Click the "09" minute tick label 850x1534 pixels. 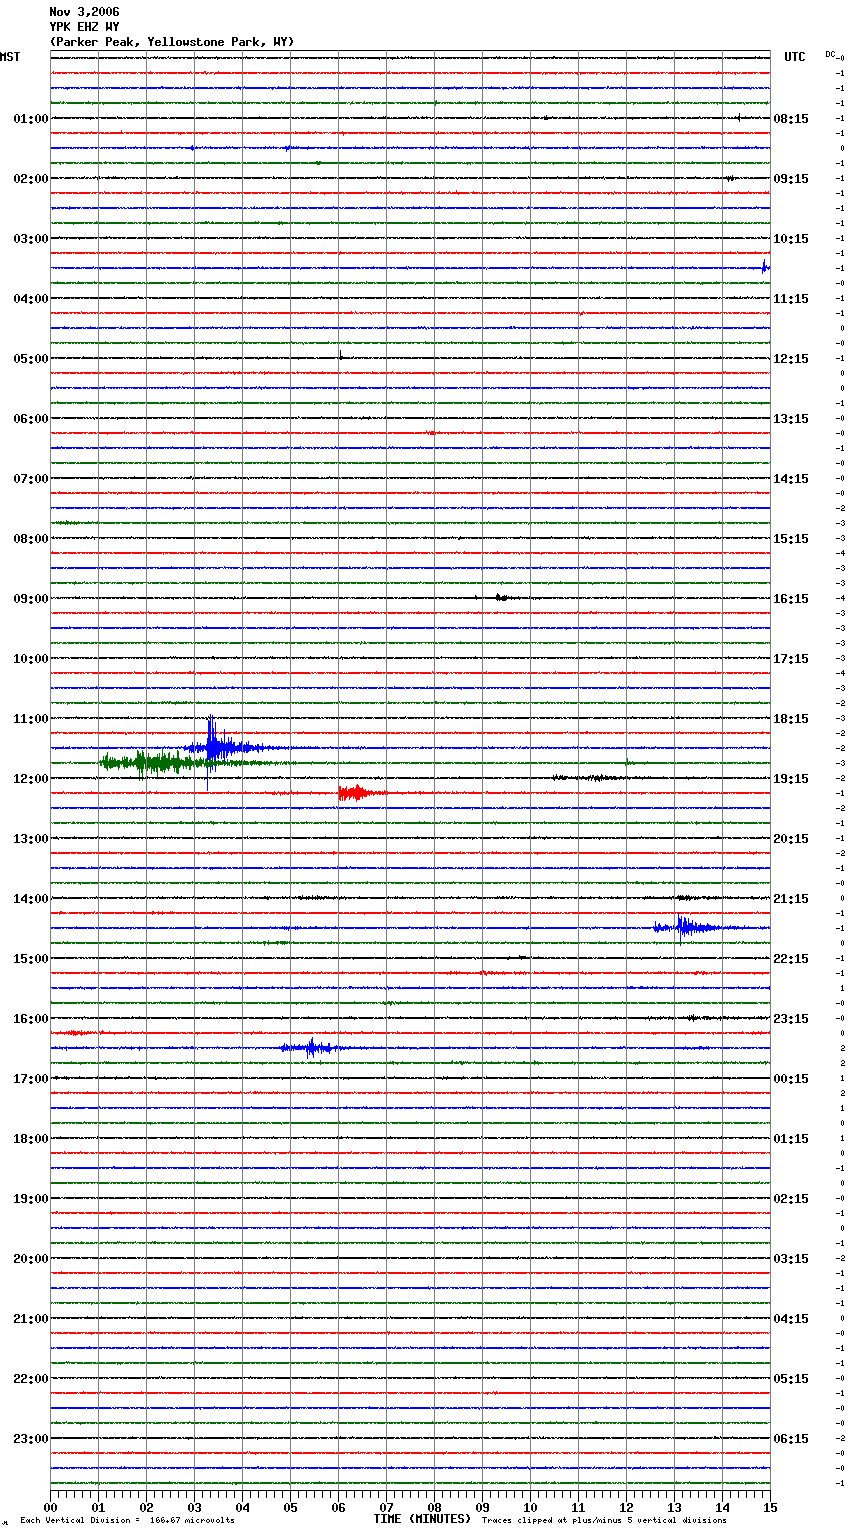pos(483,1507)
